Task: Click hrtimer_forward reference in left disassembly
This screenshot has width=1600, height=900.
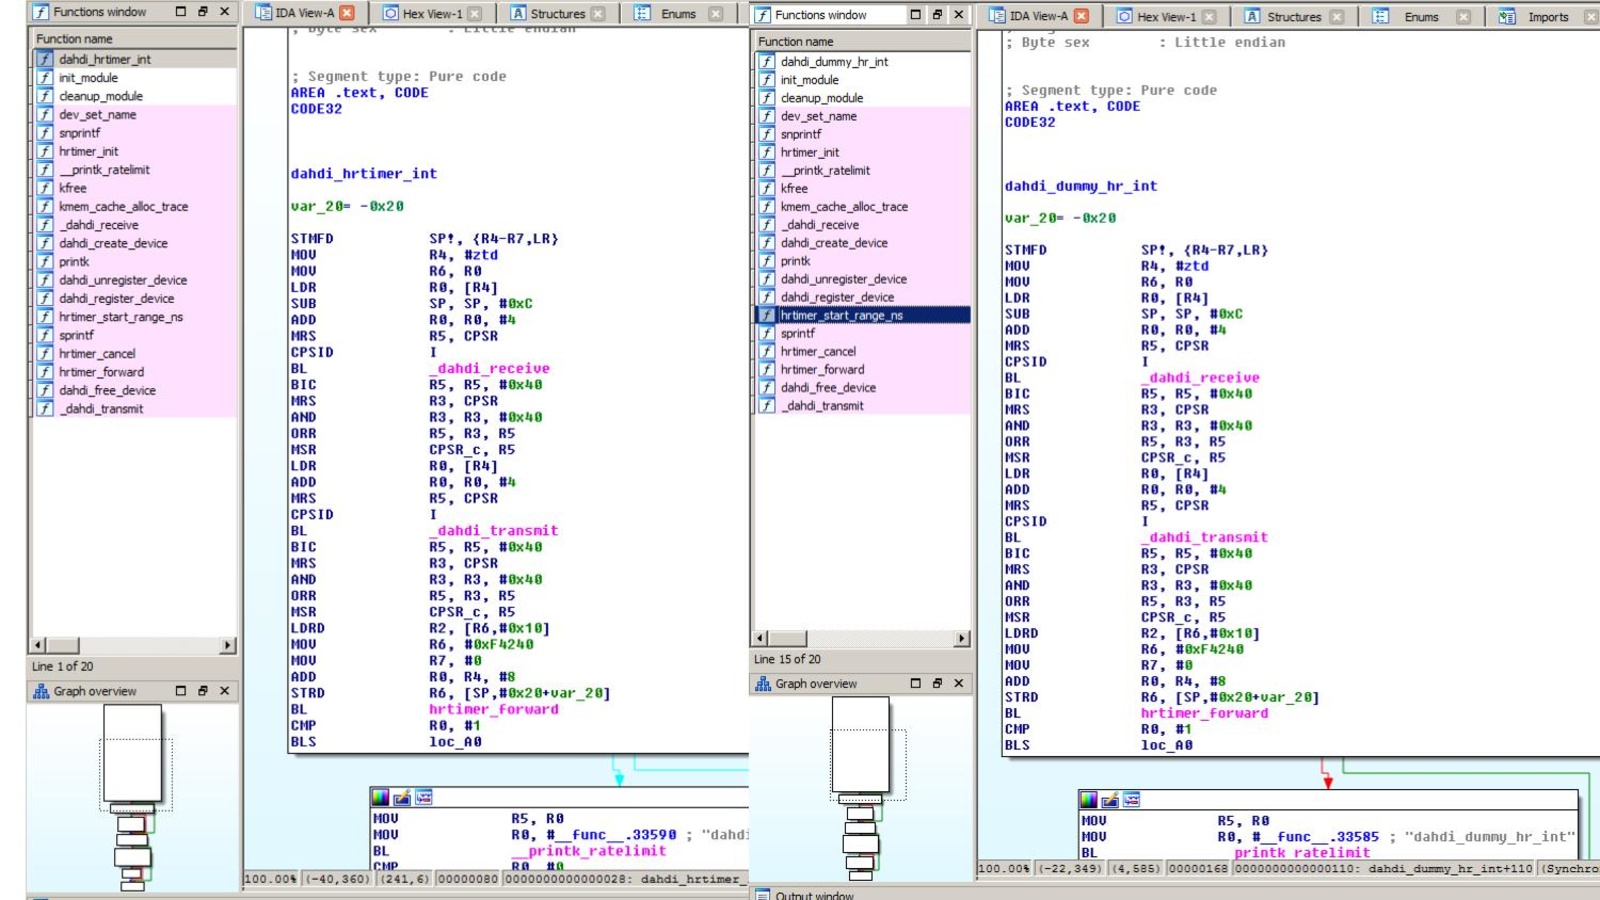Action: (494, 709)
